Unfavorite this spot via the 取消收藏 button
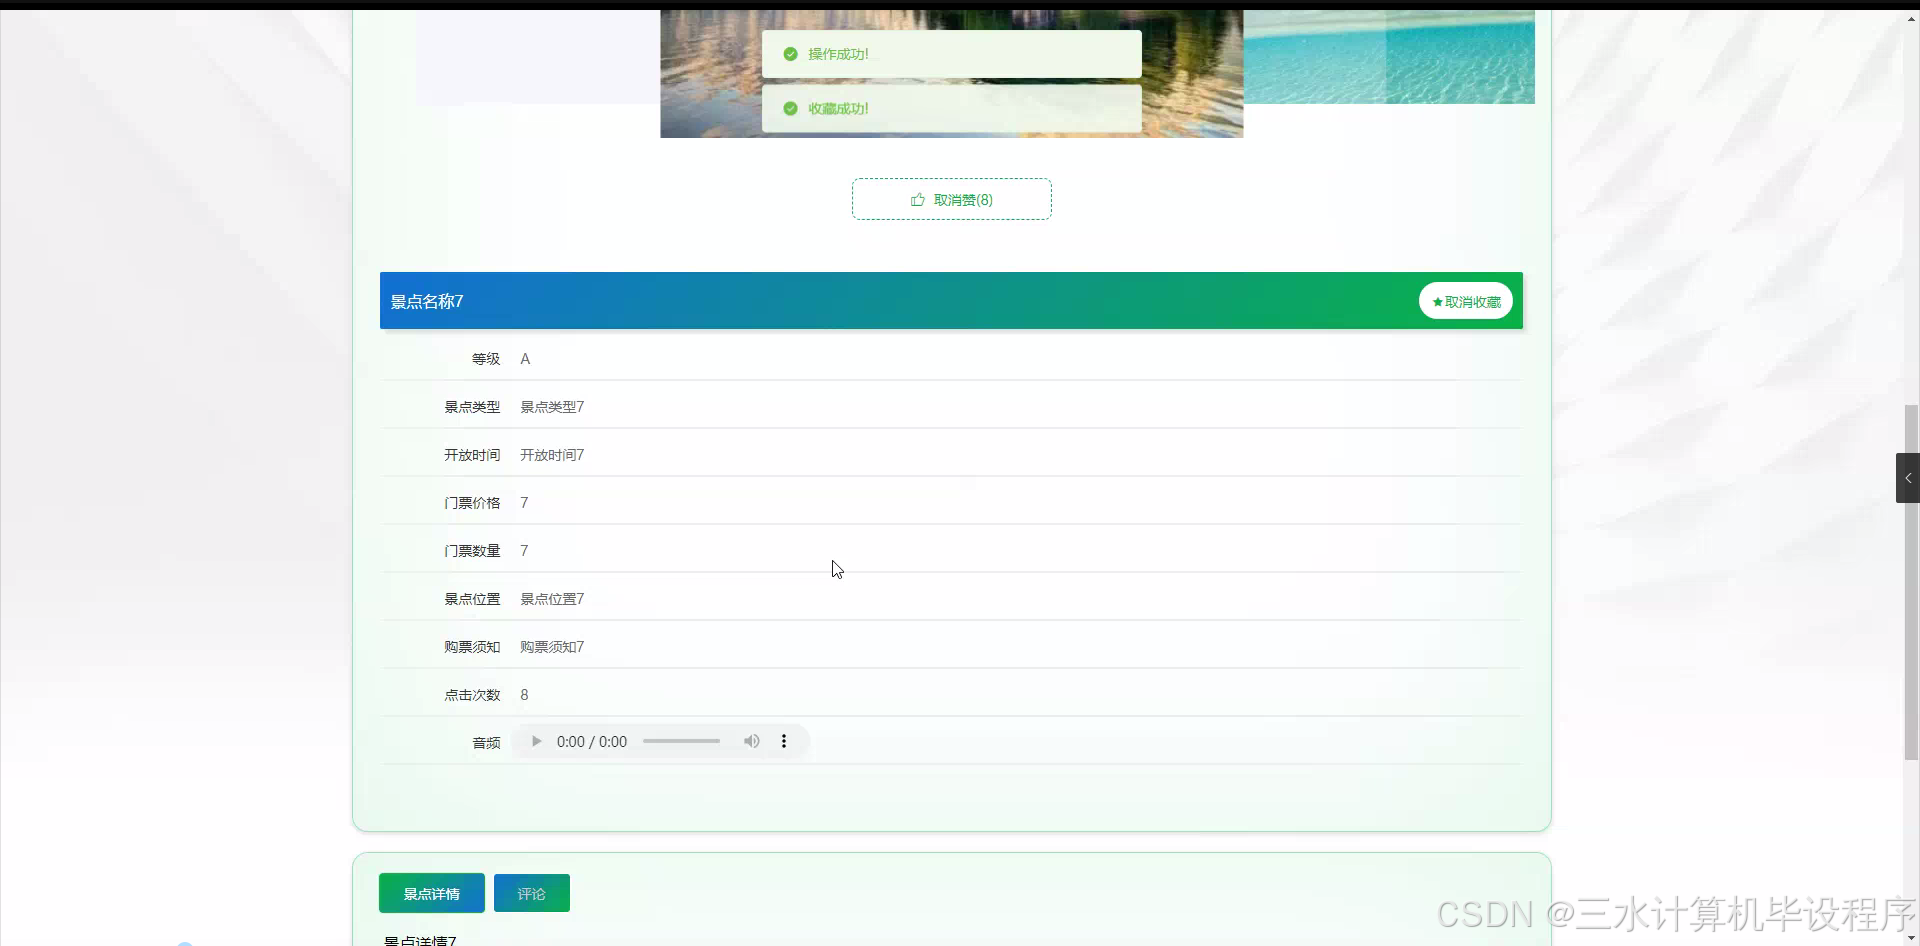The width and height of the screenshot is (1920, 946). click(x=1465, y=301)
